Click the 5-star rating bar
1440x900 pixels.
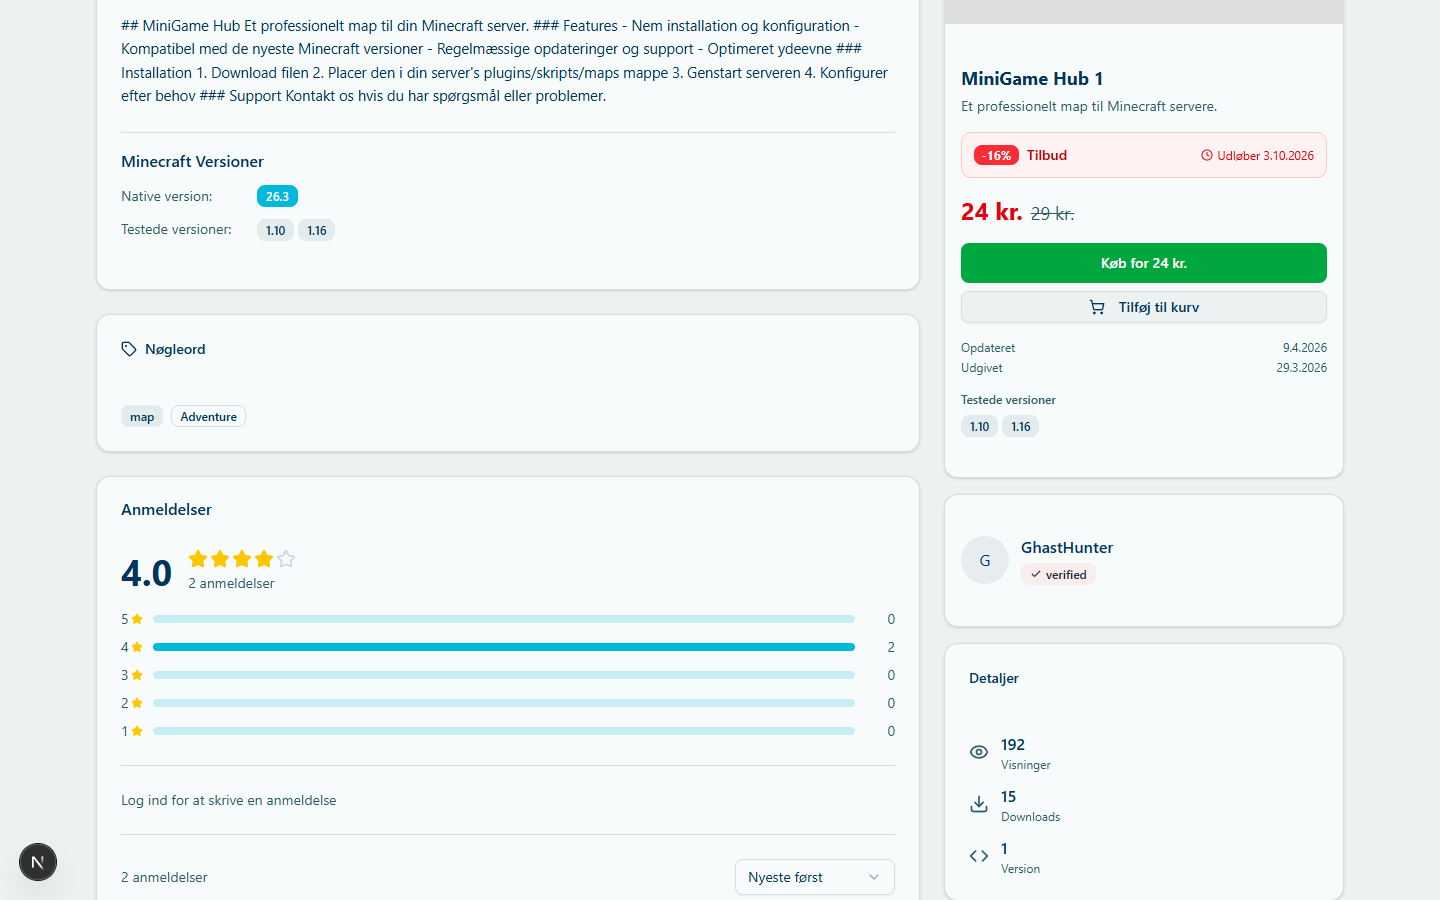[x=504, y=619]
